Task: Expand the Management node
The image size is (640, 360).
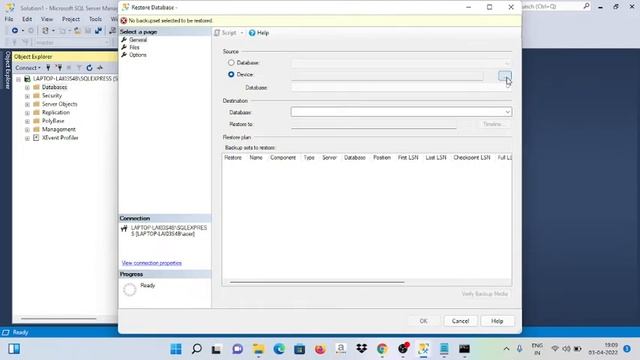Action: (x=27, y=129)
